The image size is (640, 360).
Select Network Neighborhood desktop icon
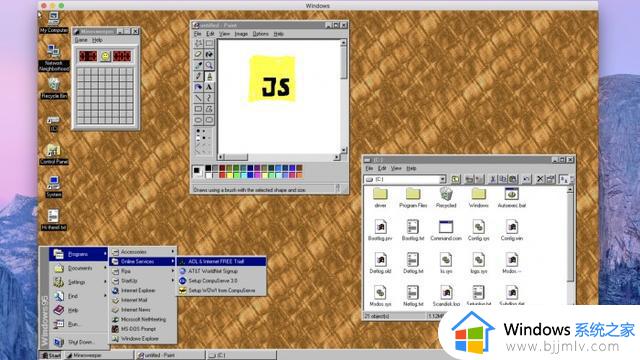click(x=53, y=58)
